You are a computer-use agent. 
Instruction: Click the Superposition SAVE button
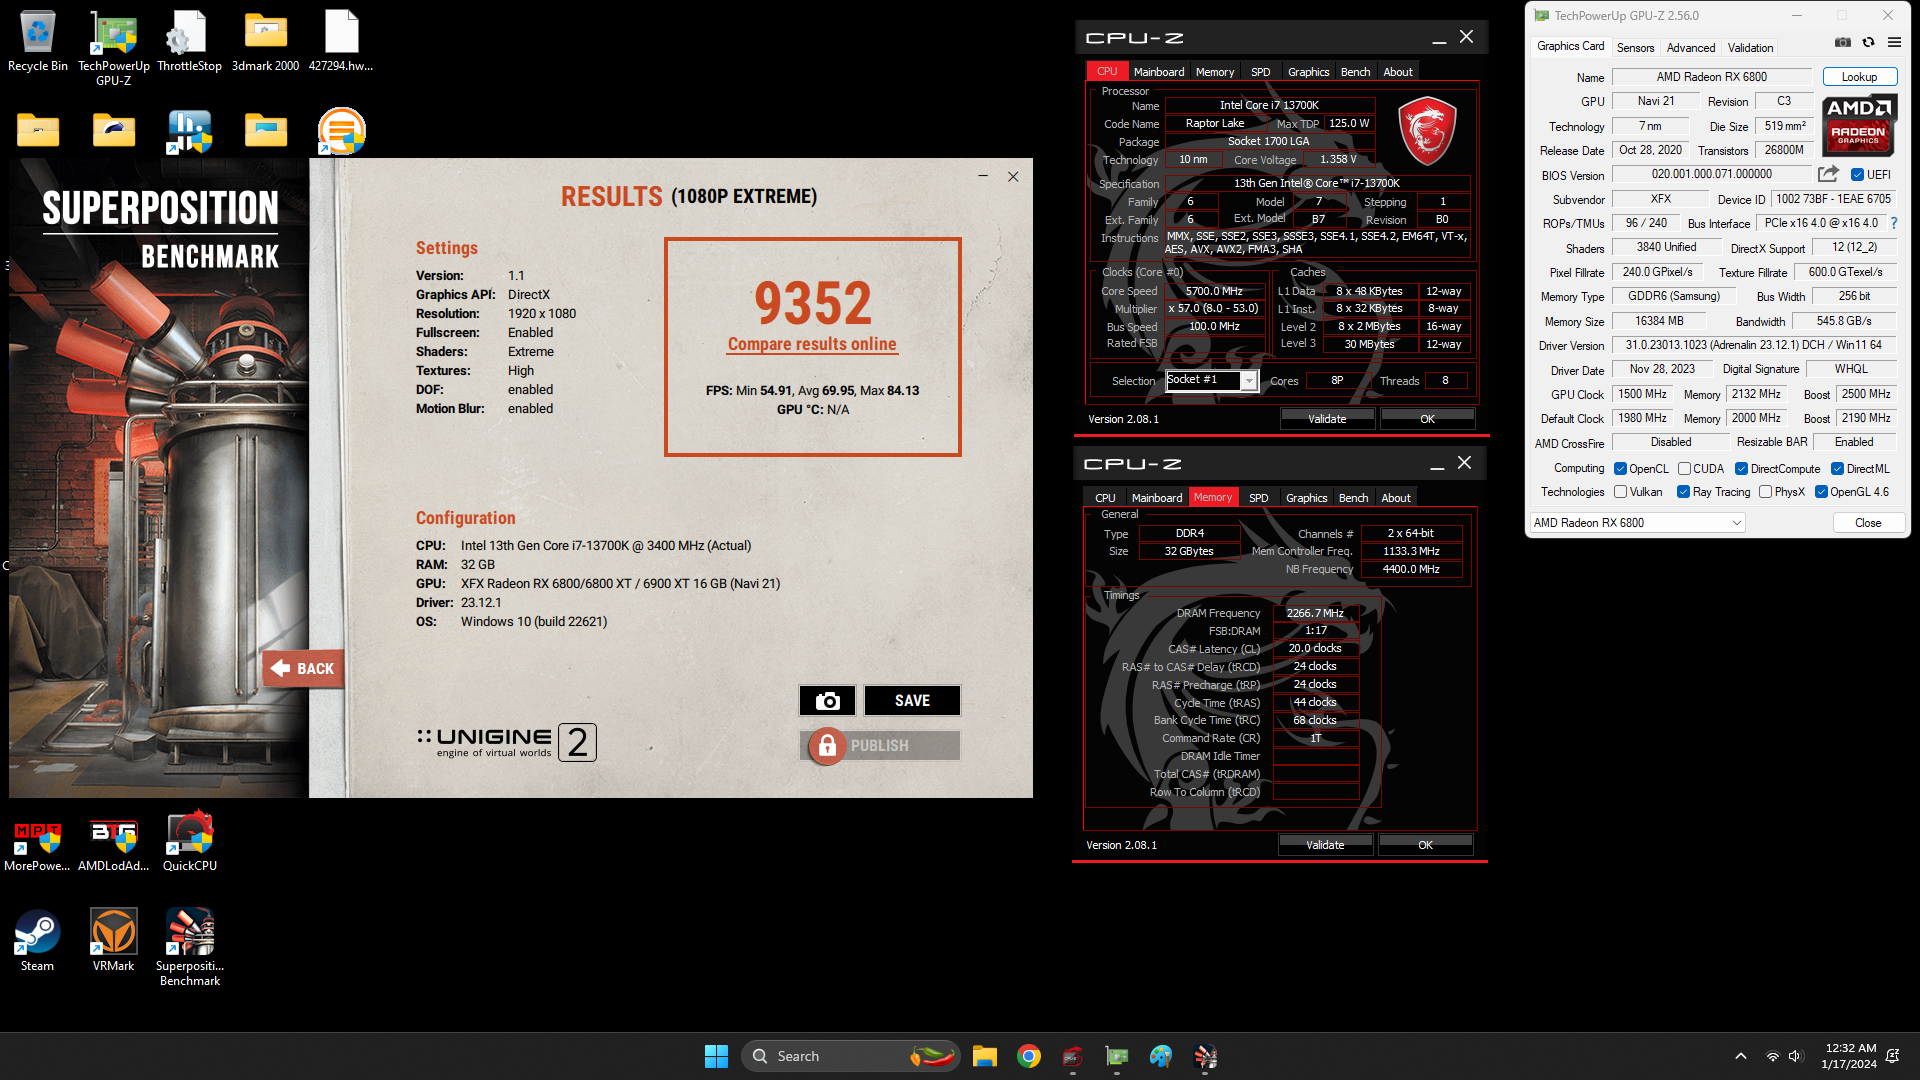pyautogui.click(x=912, y=701)
